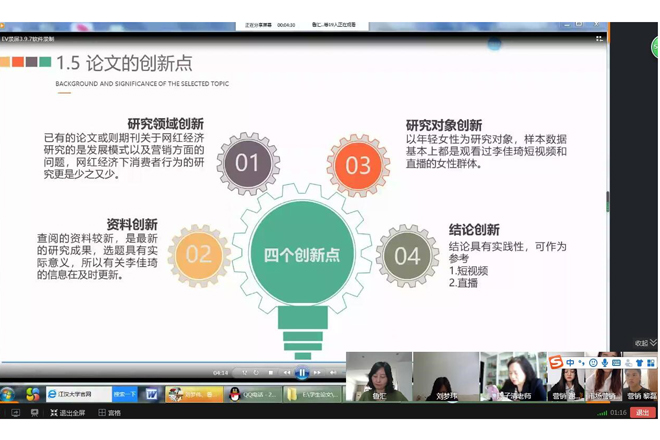This screenshot has height=440, width=660.
Task: Click the green circle icon top right
Action: (655, 47)
